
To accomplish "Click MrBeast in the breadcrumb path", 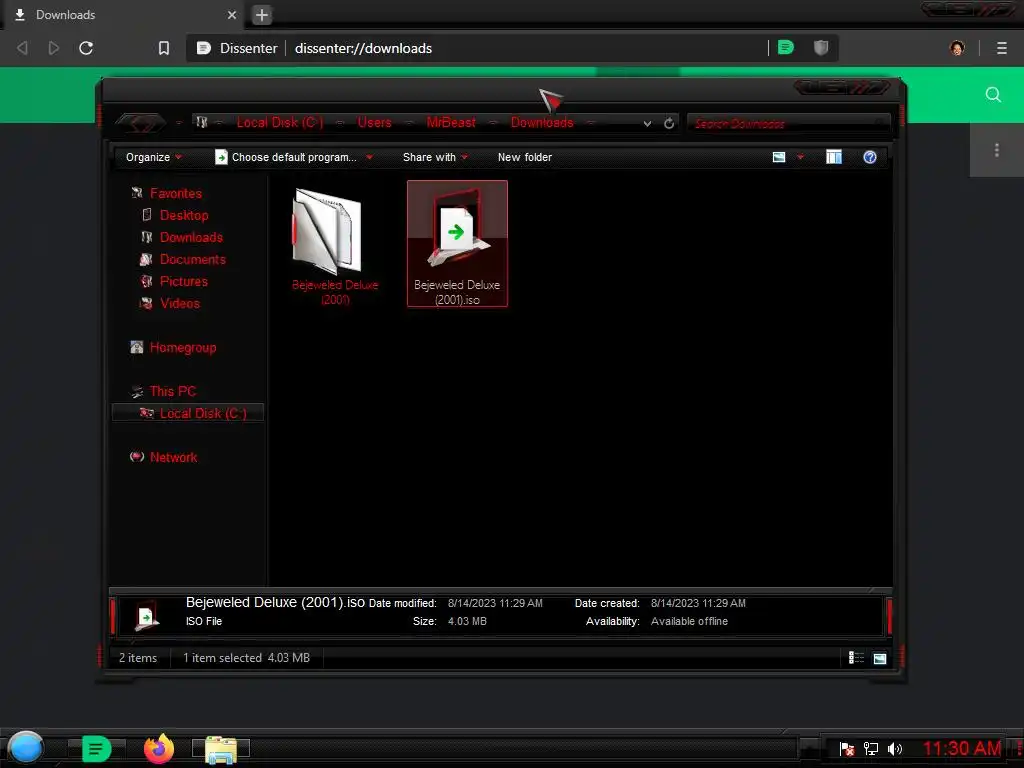I will [451, 122].
